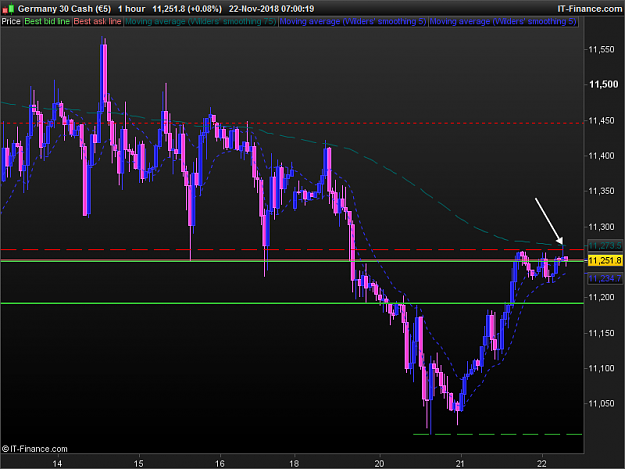The image size is (625, 469).
Task: Click the 11,050 price axis label
Action: 601,404
